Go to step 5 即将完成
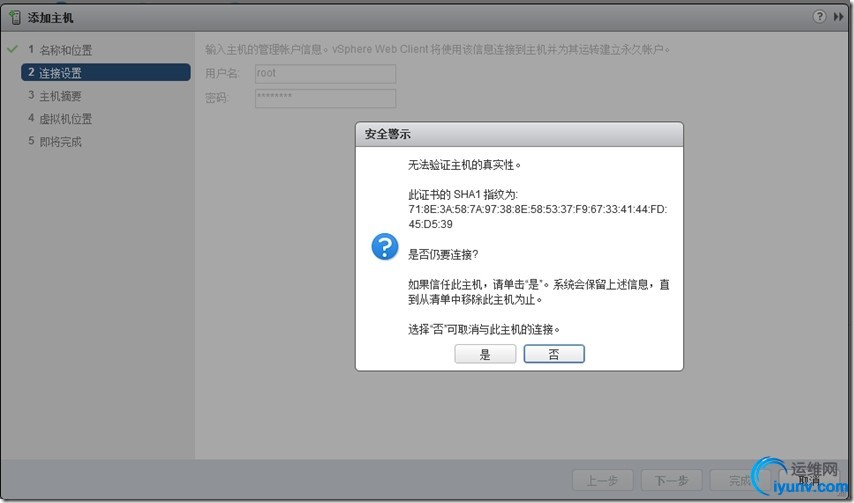Screen dimensions: 854x503 pos(54,142)
